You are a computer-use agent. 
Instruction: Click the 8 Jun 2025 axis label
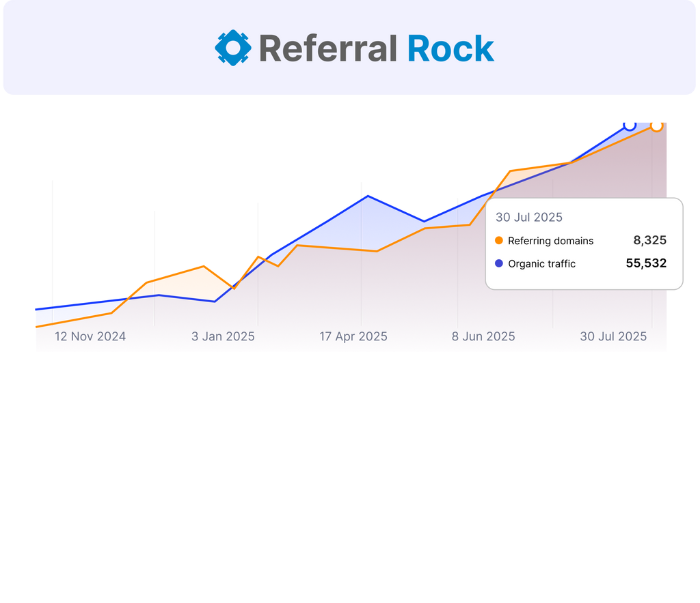click(x=483, y=337)
